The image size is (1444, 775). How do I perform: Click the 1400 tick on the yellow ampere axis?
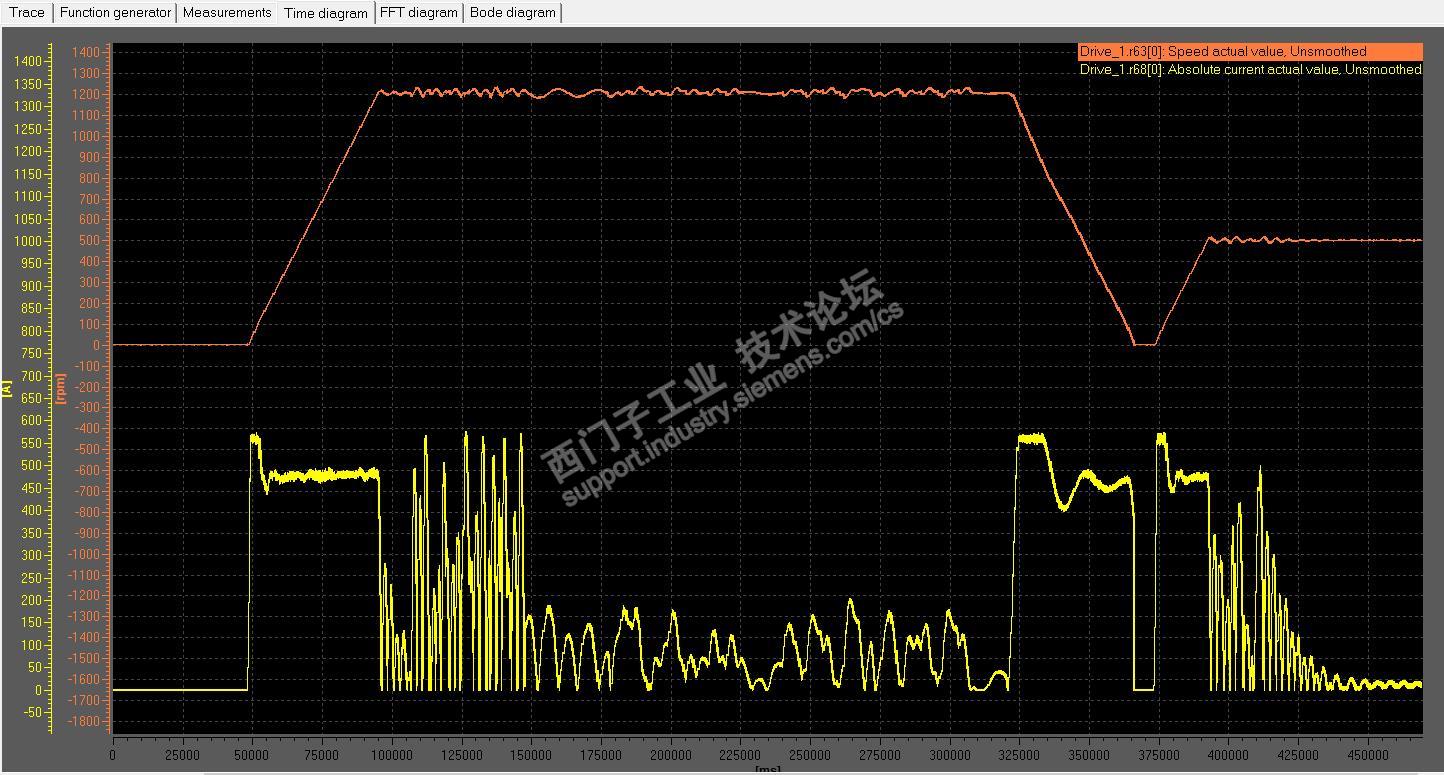pyautogui.click(x=29, y=61)
